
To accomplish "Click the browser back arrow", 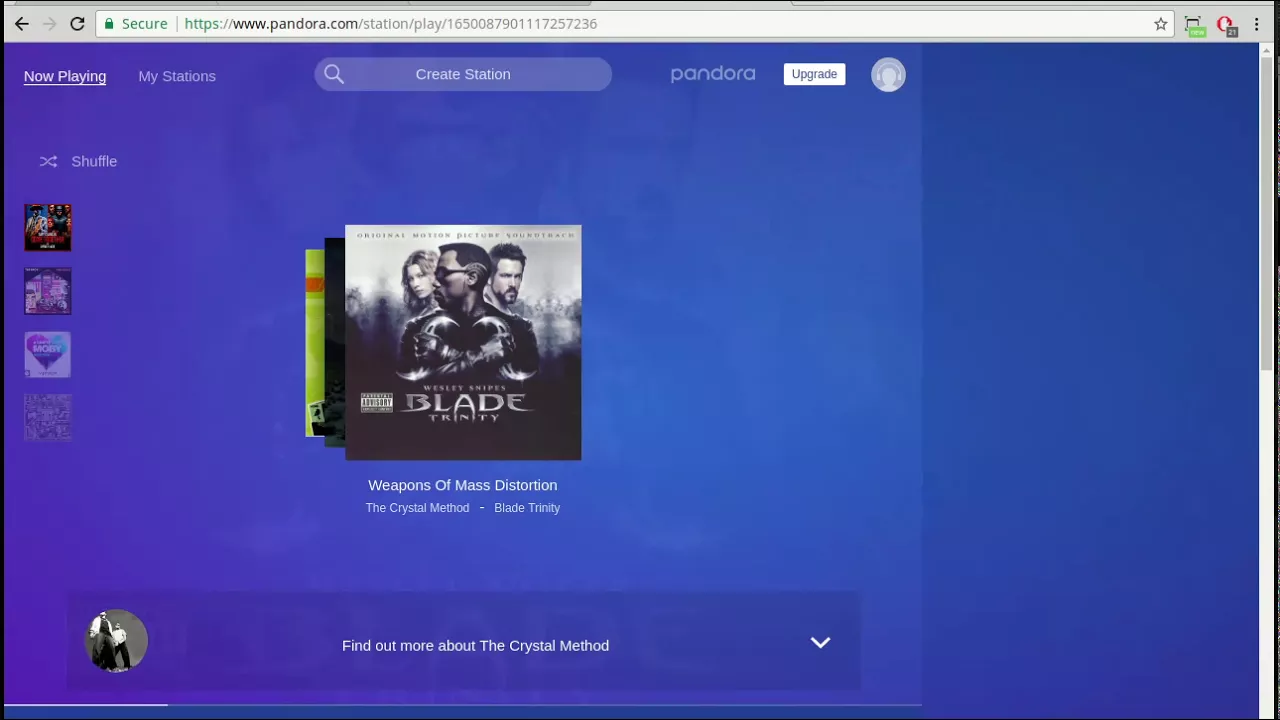I will coord(21,24).
